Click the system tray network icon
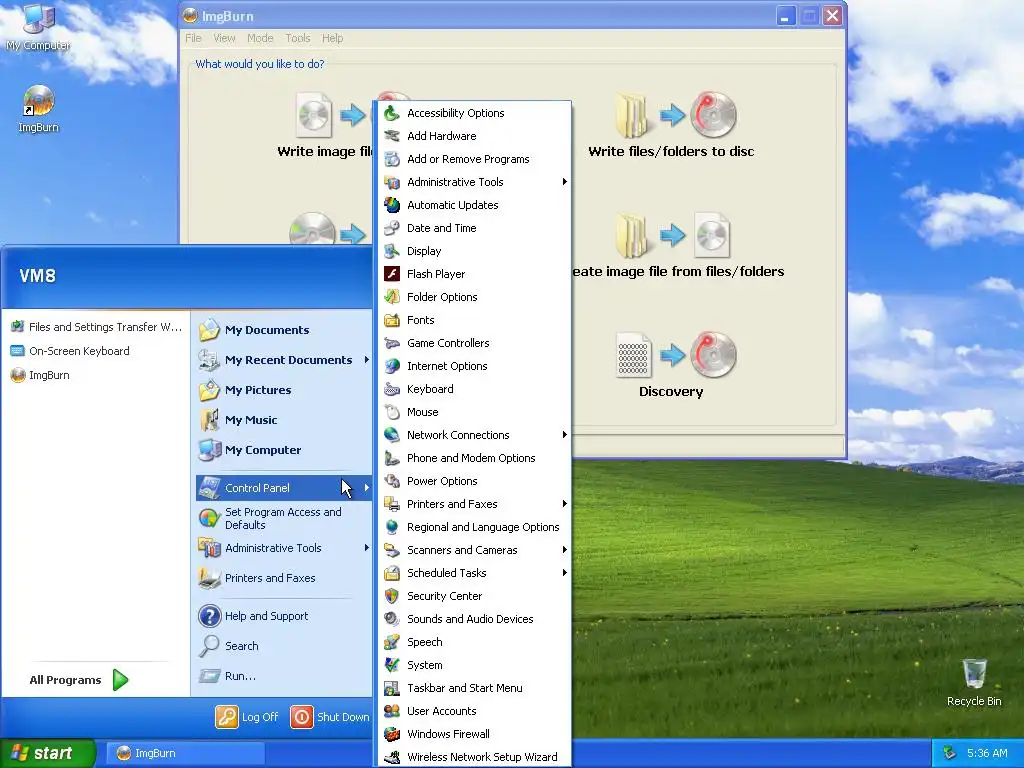 click(x=950, y=753)
